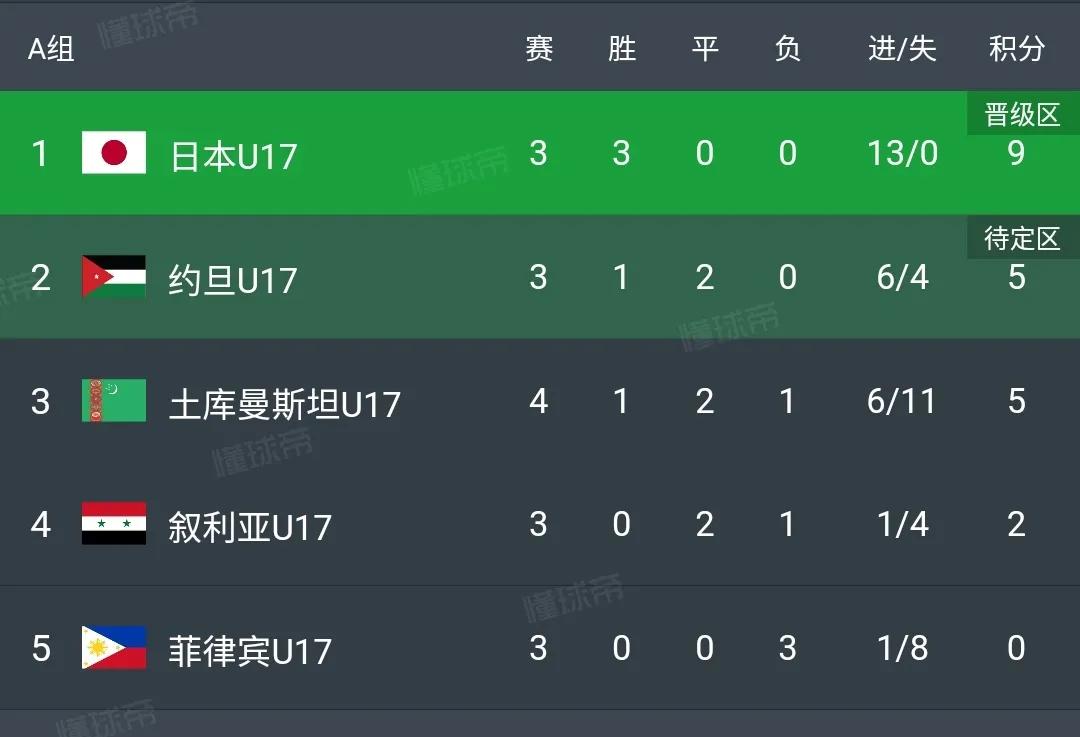
Task: Select the 晋级区 qualification badge
Action: (1020, 114)
